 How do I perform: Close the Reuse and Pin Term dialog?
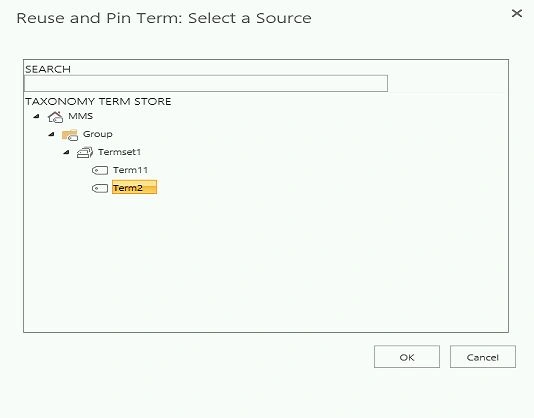pos(517,13)
